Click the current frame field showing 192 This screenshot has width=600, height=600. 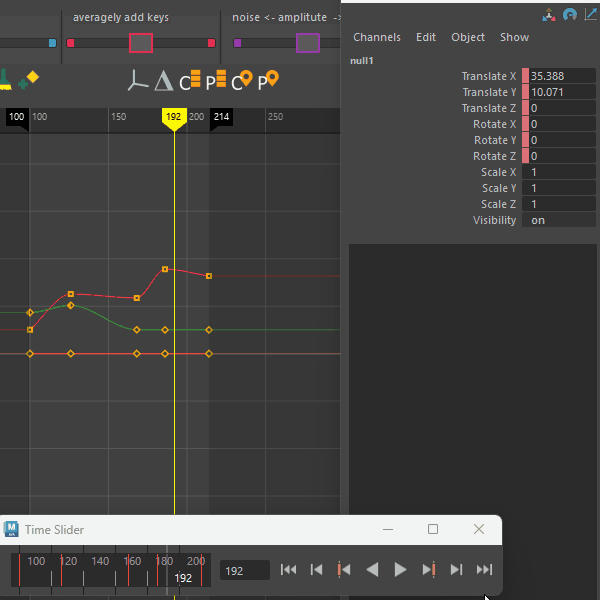(x=244, y=570)
